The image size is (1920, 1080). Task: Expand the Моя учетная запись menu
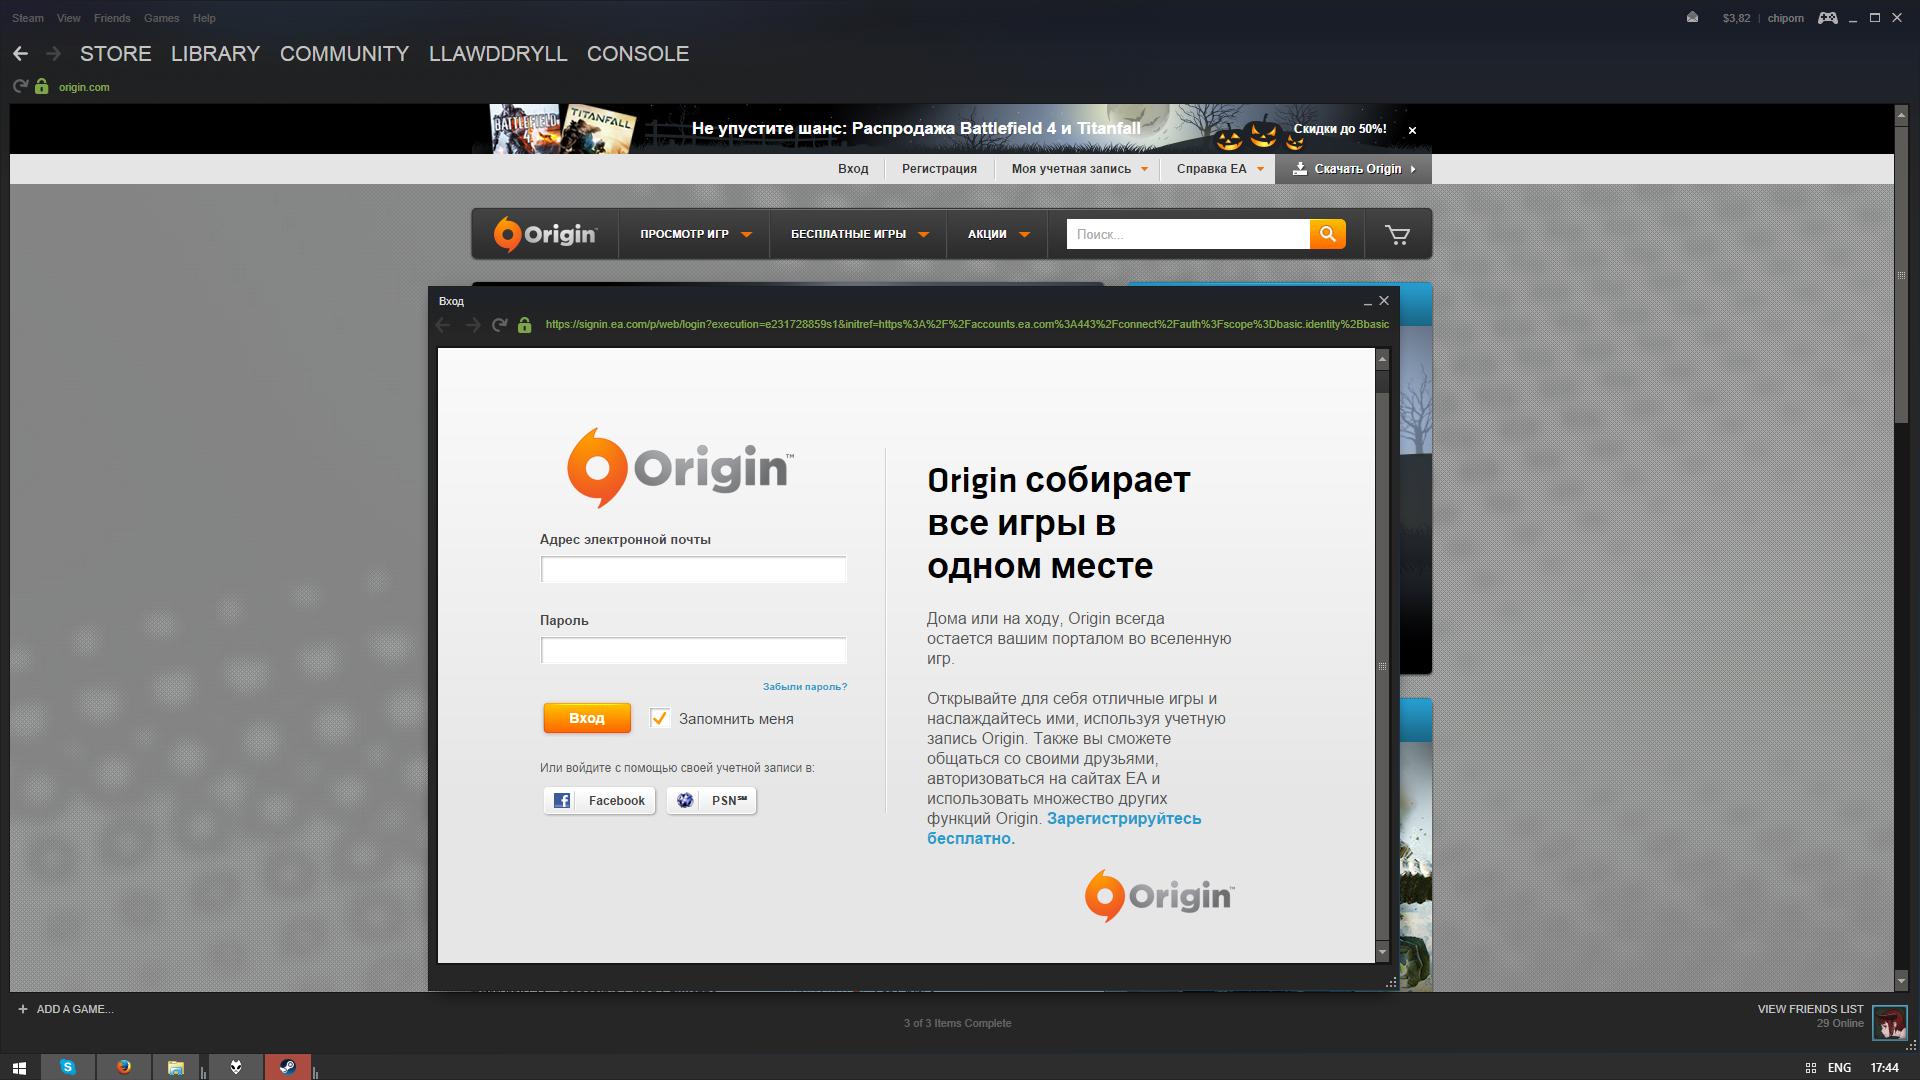point(1079,169)
